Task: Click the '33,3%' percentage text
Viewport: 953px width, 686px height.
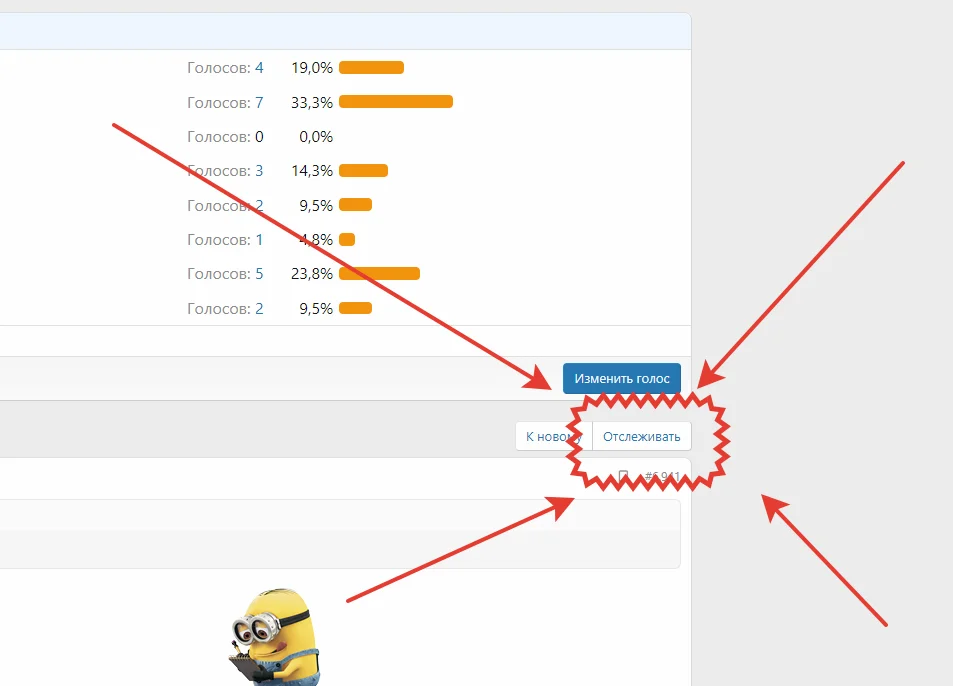Action: pos(312,102)
